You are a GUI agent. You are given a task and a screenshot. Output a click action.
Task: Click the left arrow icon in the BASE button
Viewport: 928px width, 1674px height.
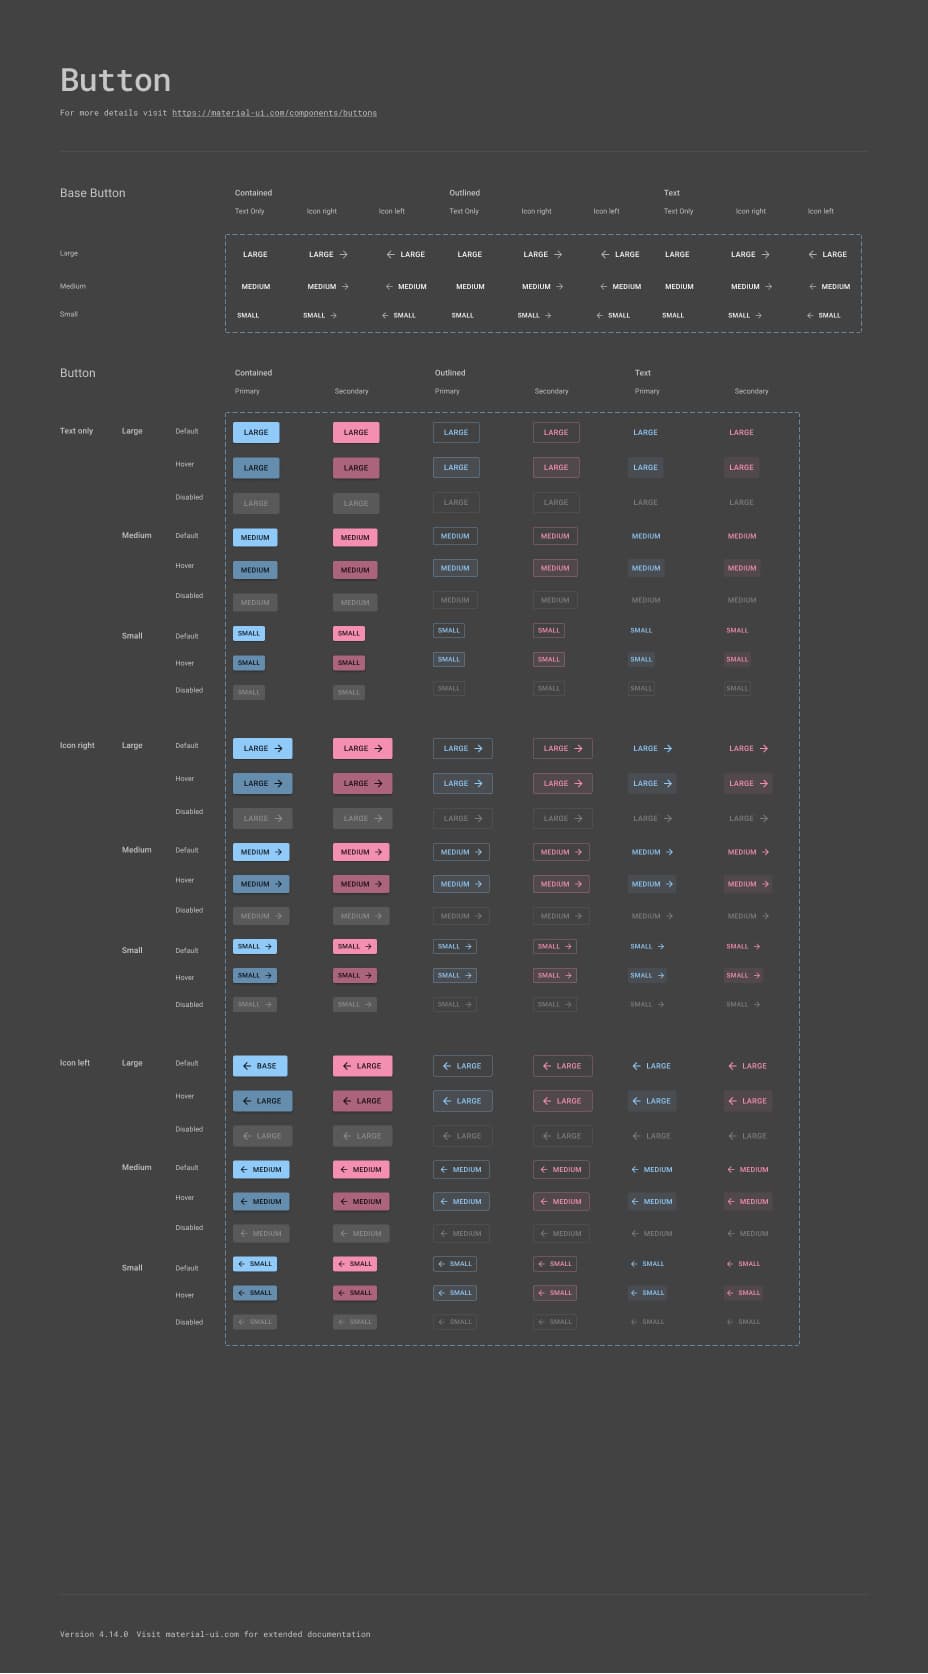247,1066
